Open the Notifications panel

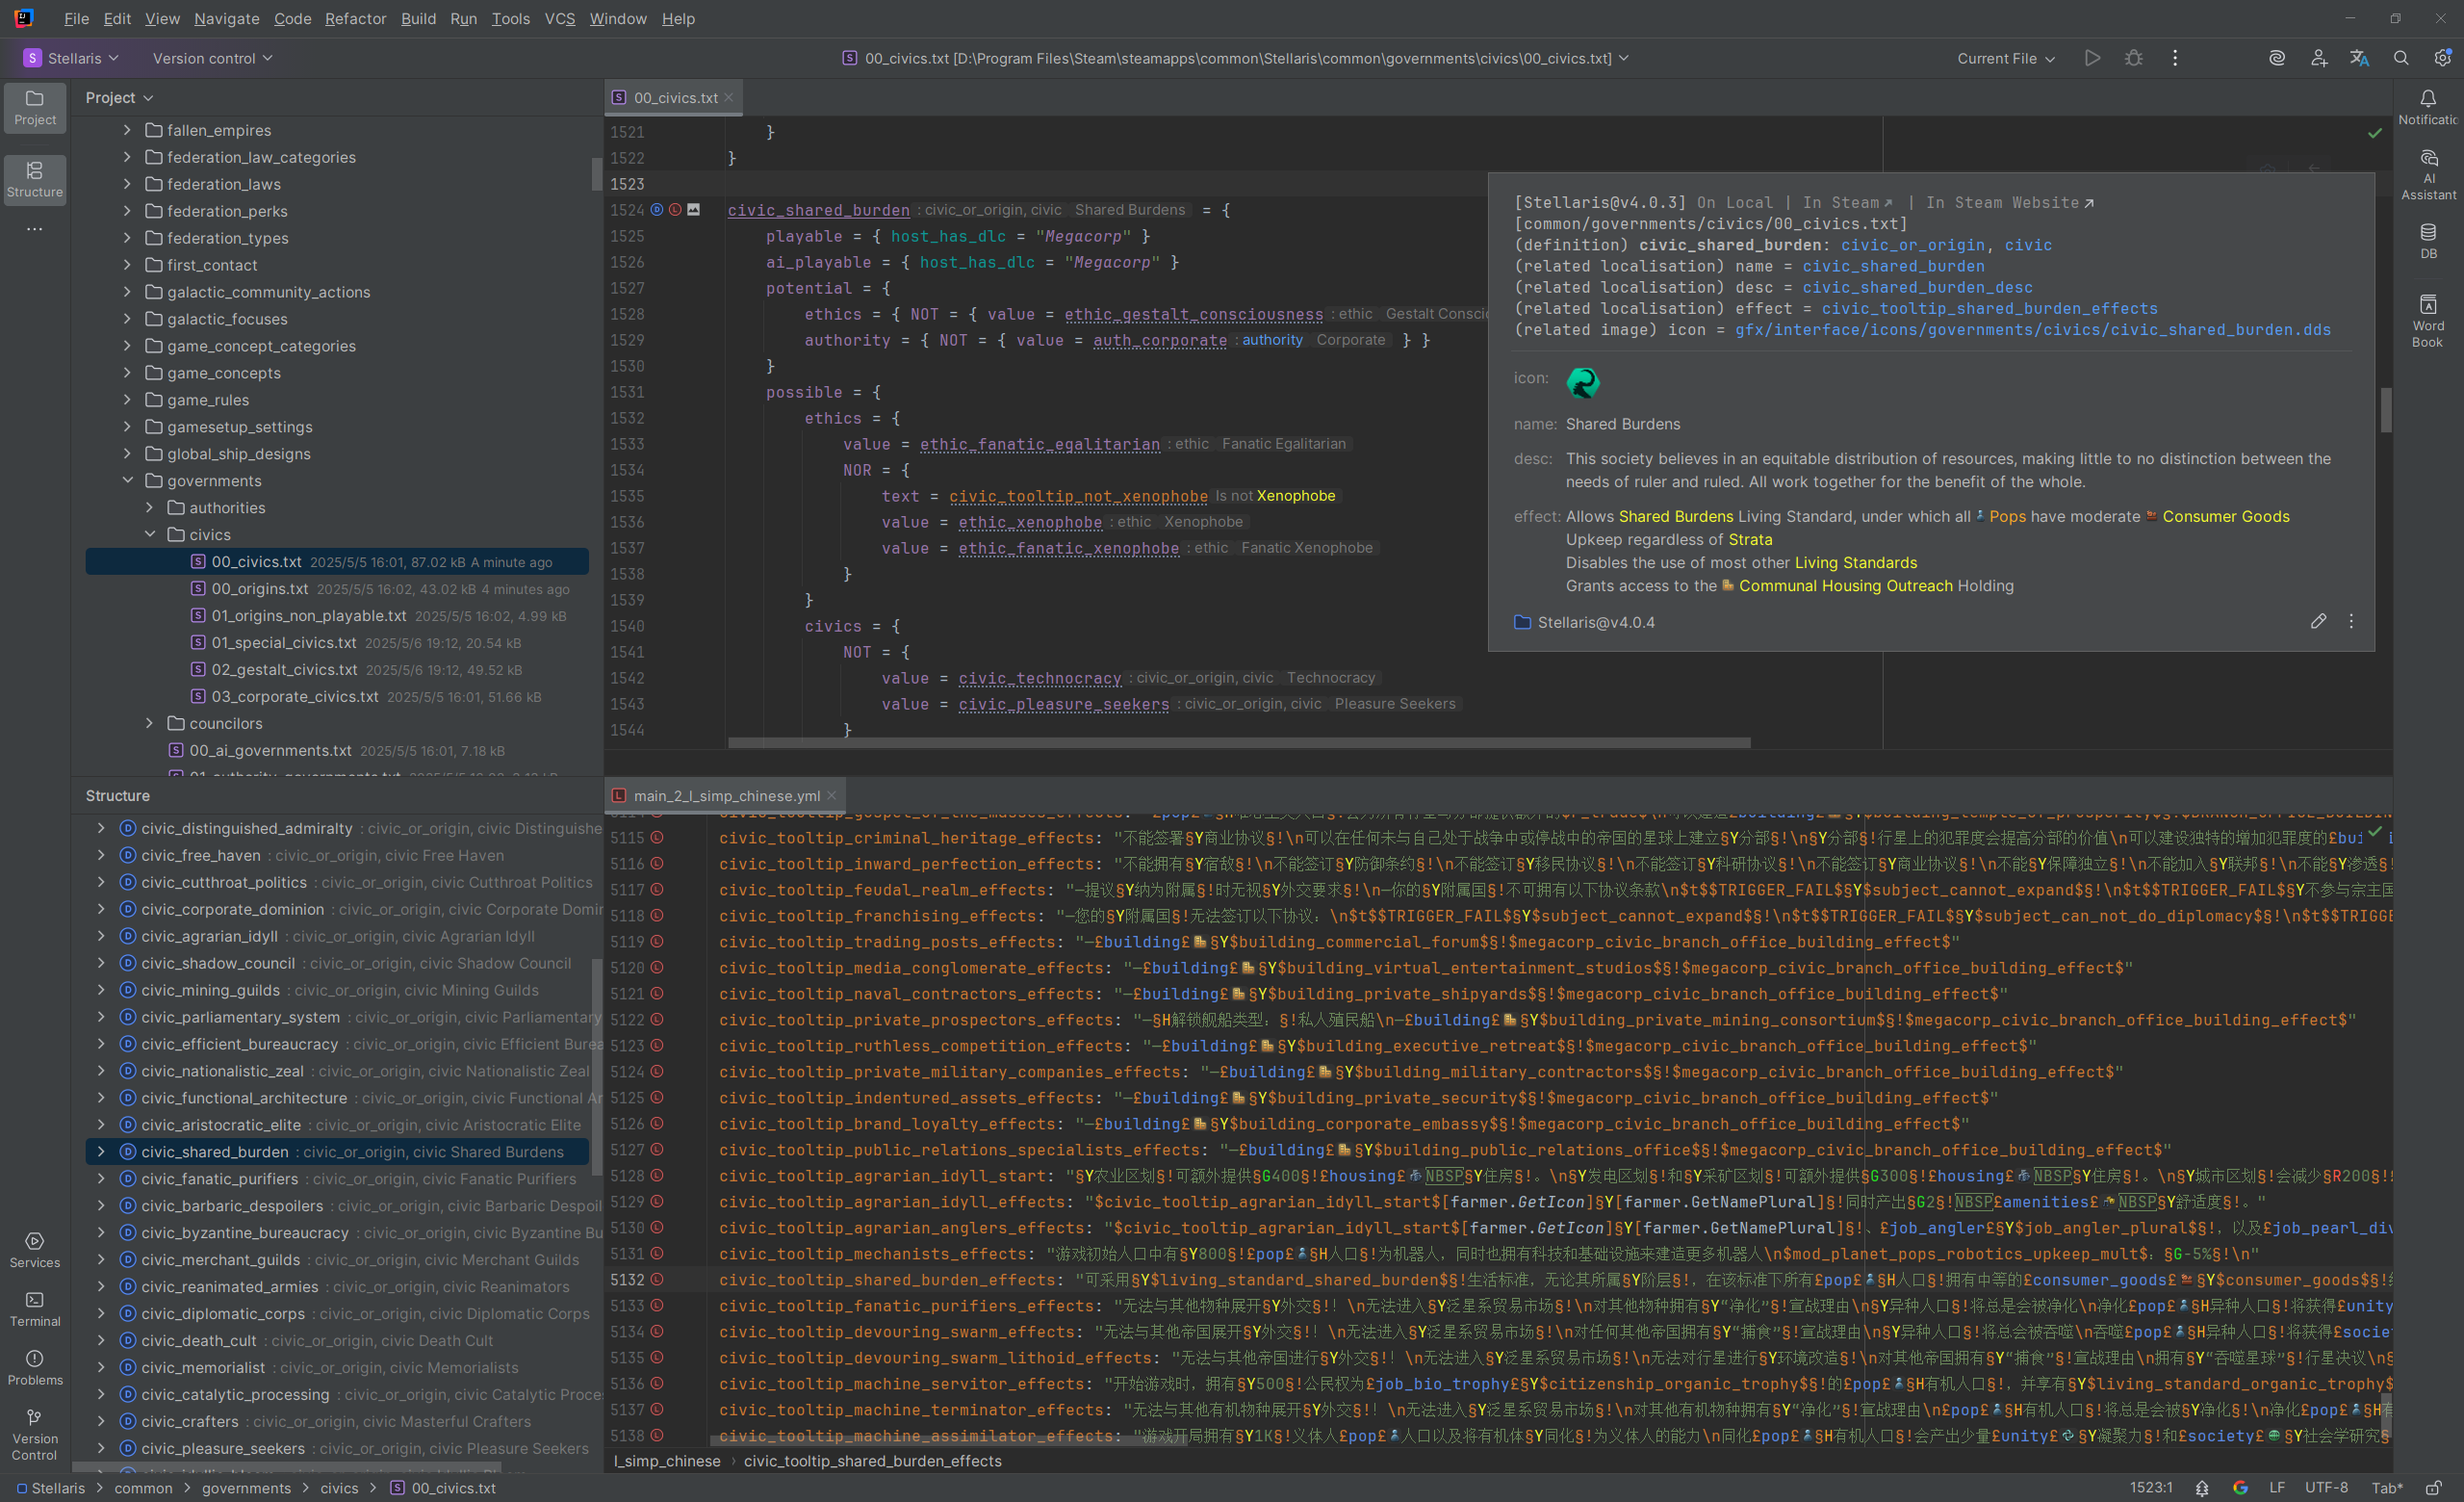click(x=2428, y=107)
